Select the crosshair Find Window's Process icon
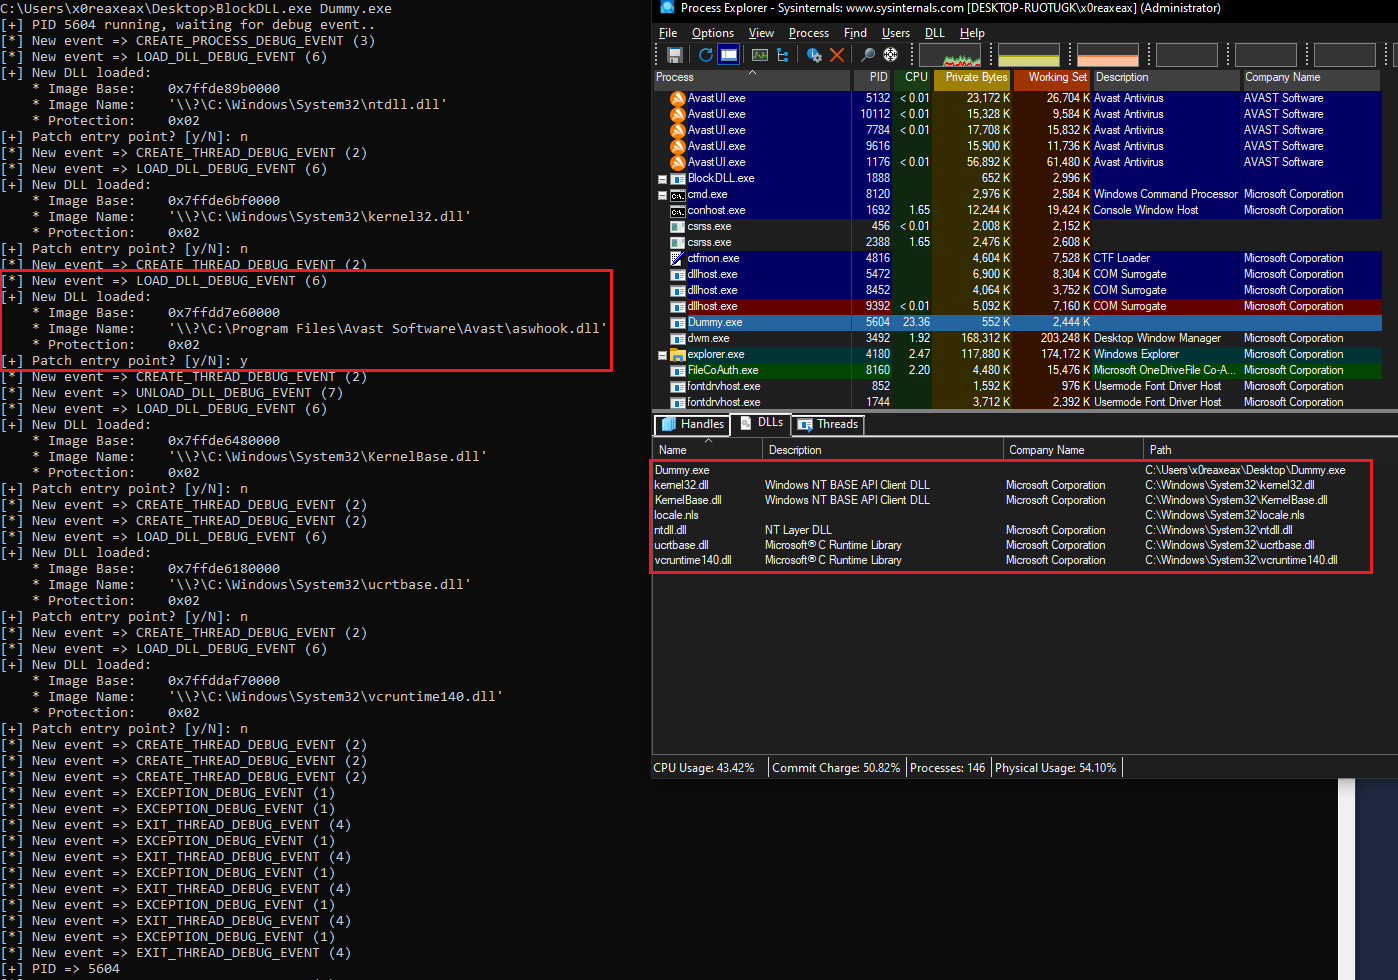The width and height of the screenshot is (1398, 980). tap(890, 55)
